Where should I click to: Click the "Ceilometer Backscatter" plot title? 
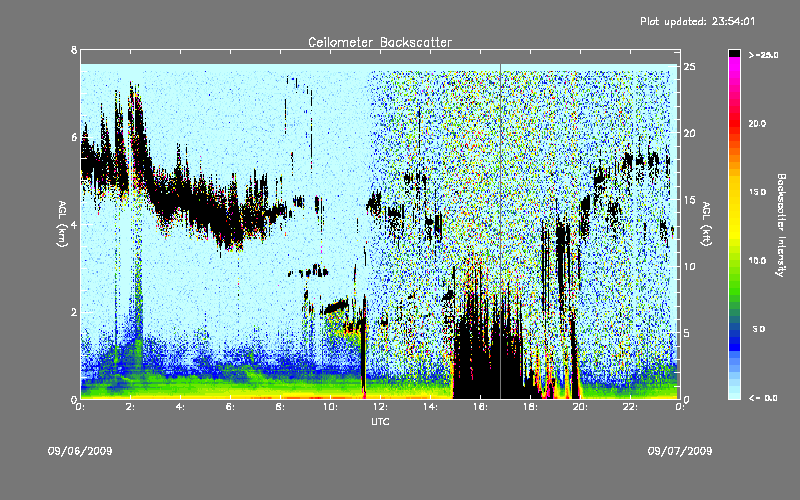coord(380,42)
